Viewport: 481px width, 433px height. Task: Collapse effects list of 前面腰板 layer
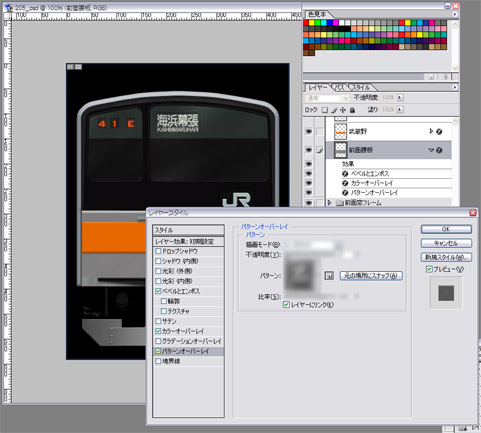431,150
